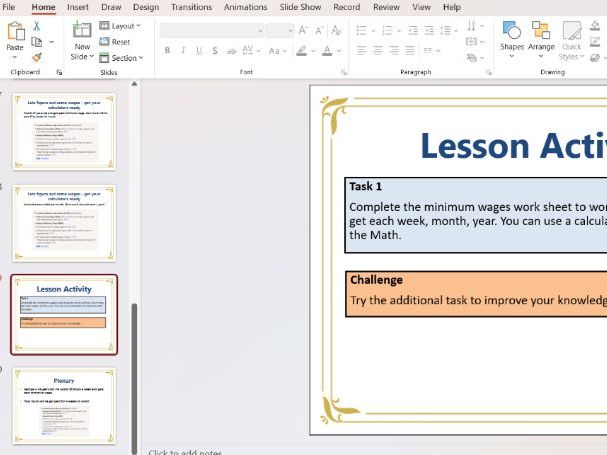Screen dimensions: 607x455
Task: Click slide panel scrollbar up arrow
Action: (134, 84)
